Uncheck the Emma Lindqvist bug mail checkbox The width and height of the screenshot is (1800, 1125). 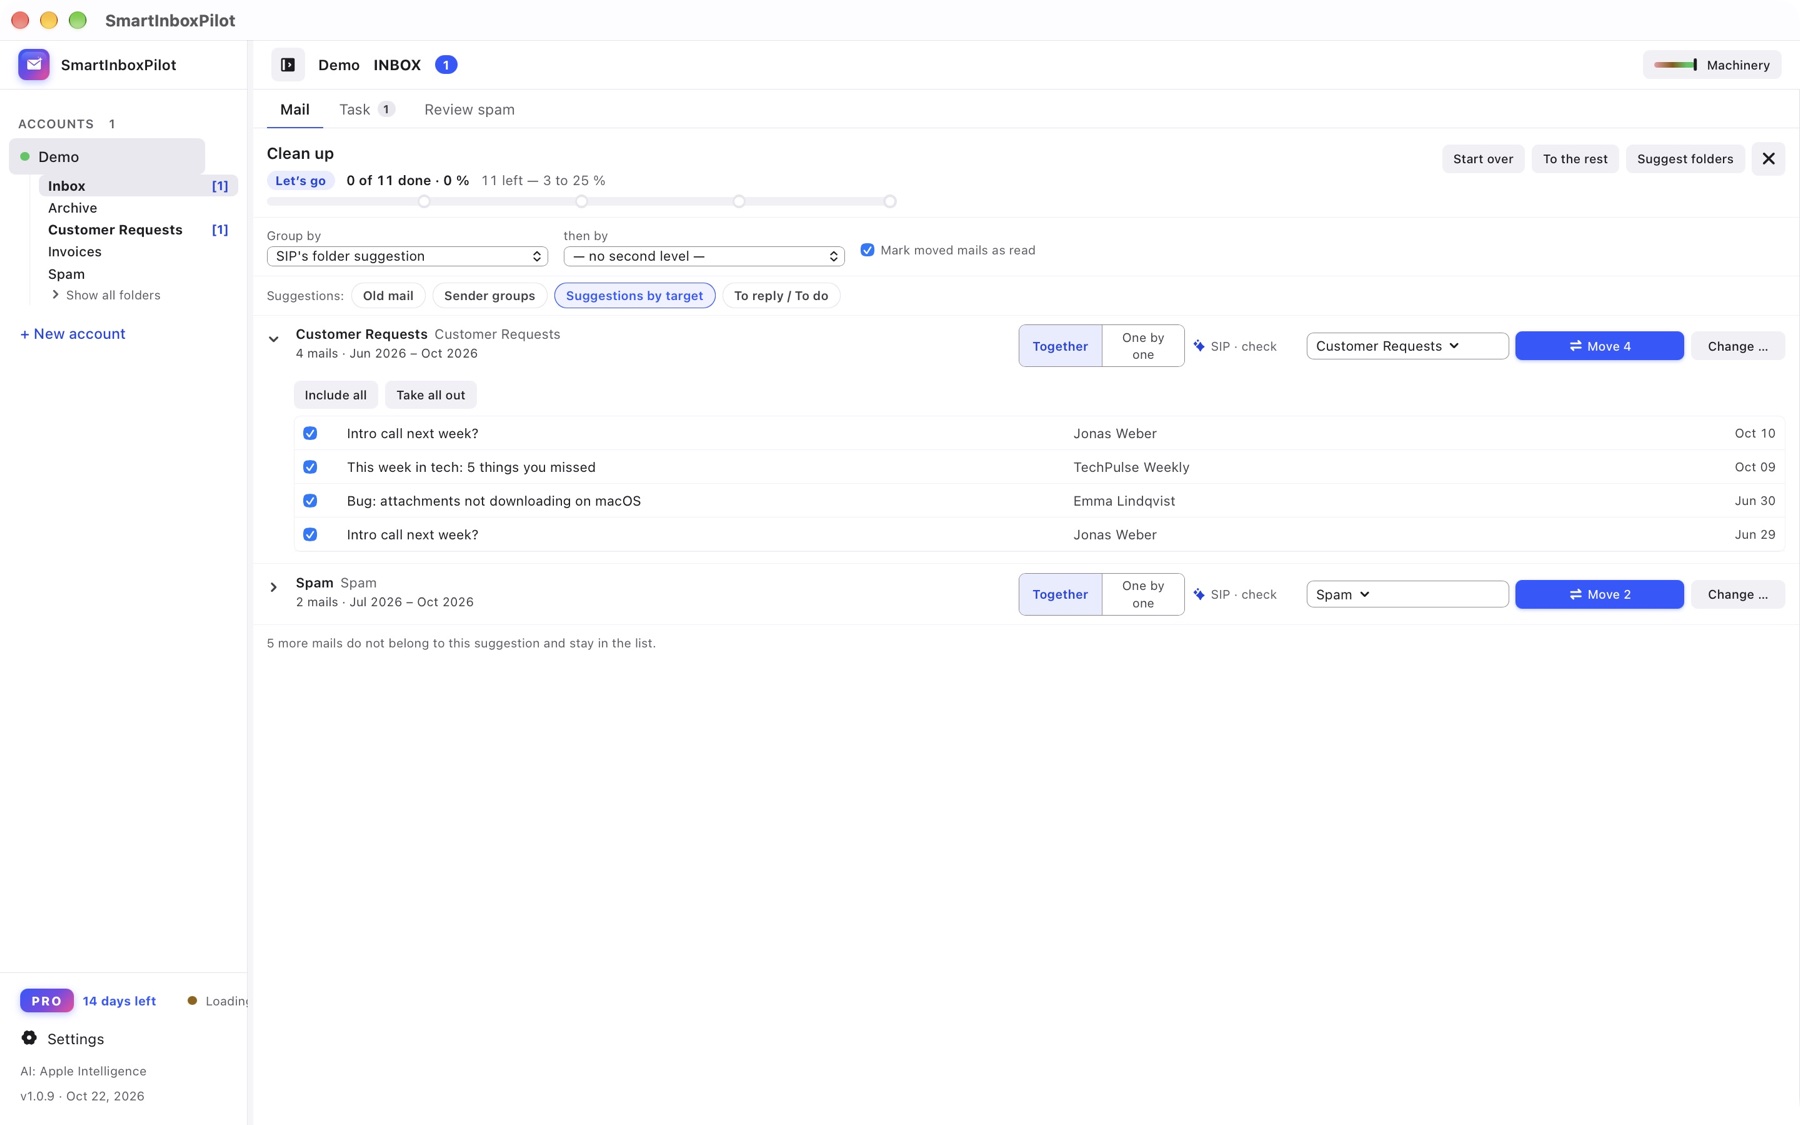pos(310,501)
